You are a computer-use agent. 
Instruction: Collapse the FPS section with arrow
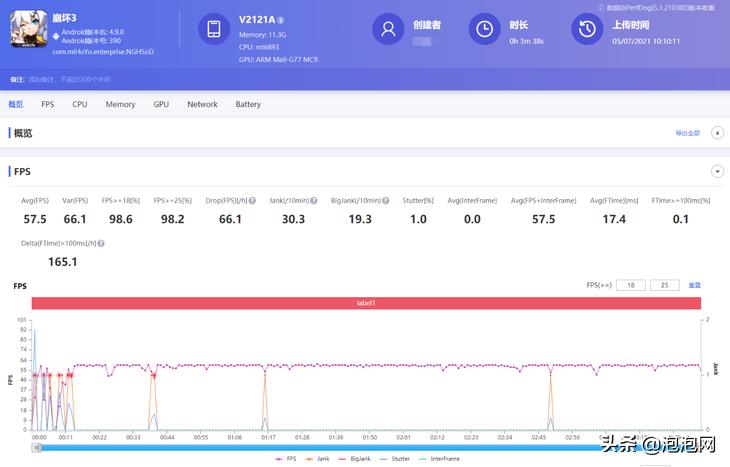click(716, 171)
